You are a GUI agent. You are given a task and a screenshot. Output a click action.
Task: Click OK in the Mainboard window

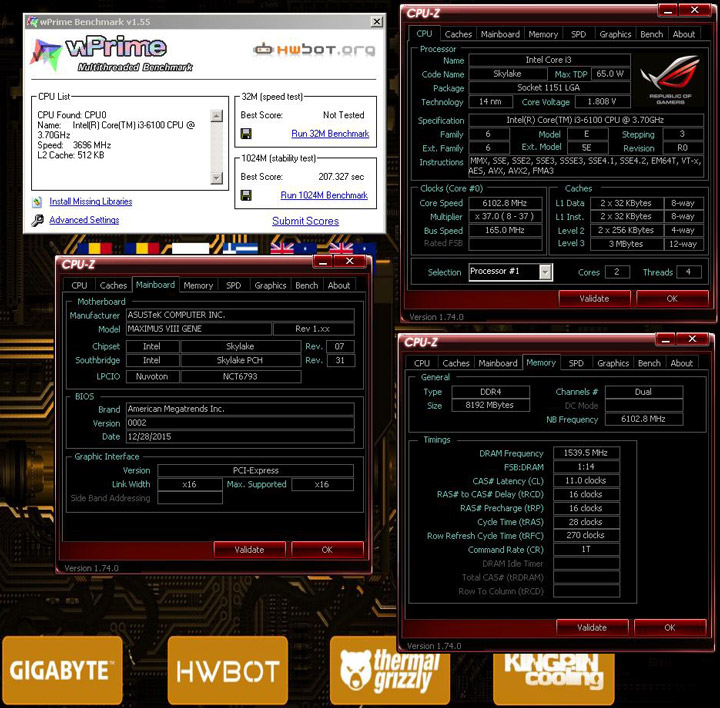click(x=327, y=550)
